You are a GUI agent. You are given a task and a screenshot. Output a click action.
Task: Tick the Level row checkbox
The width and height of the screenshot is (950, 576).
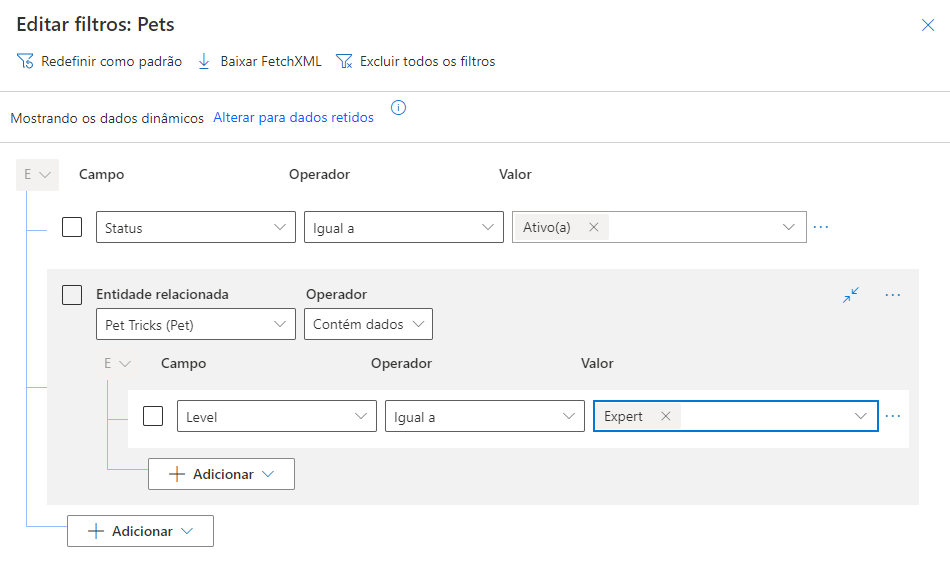pyautogui.click(x=153, y=416)
